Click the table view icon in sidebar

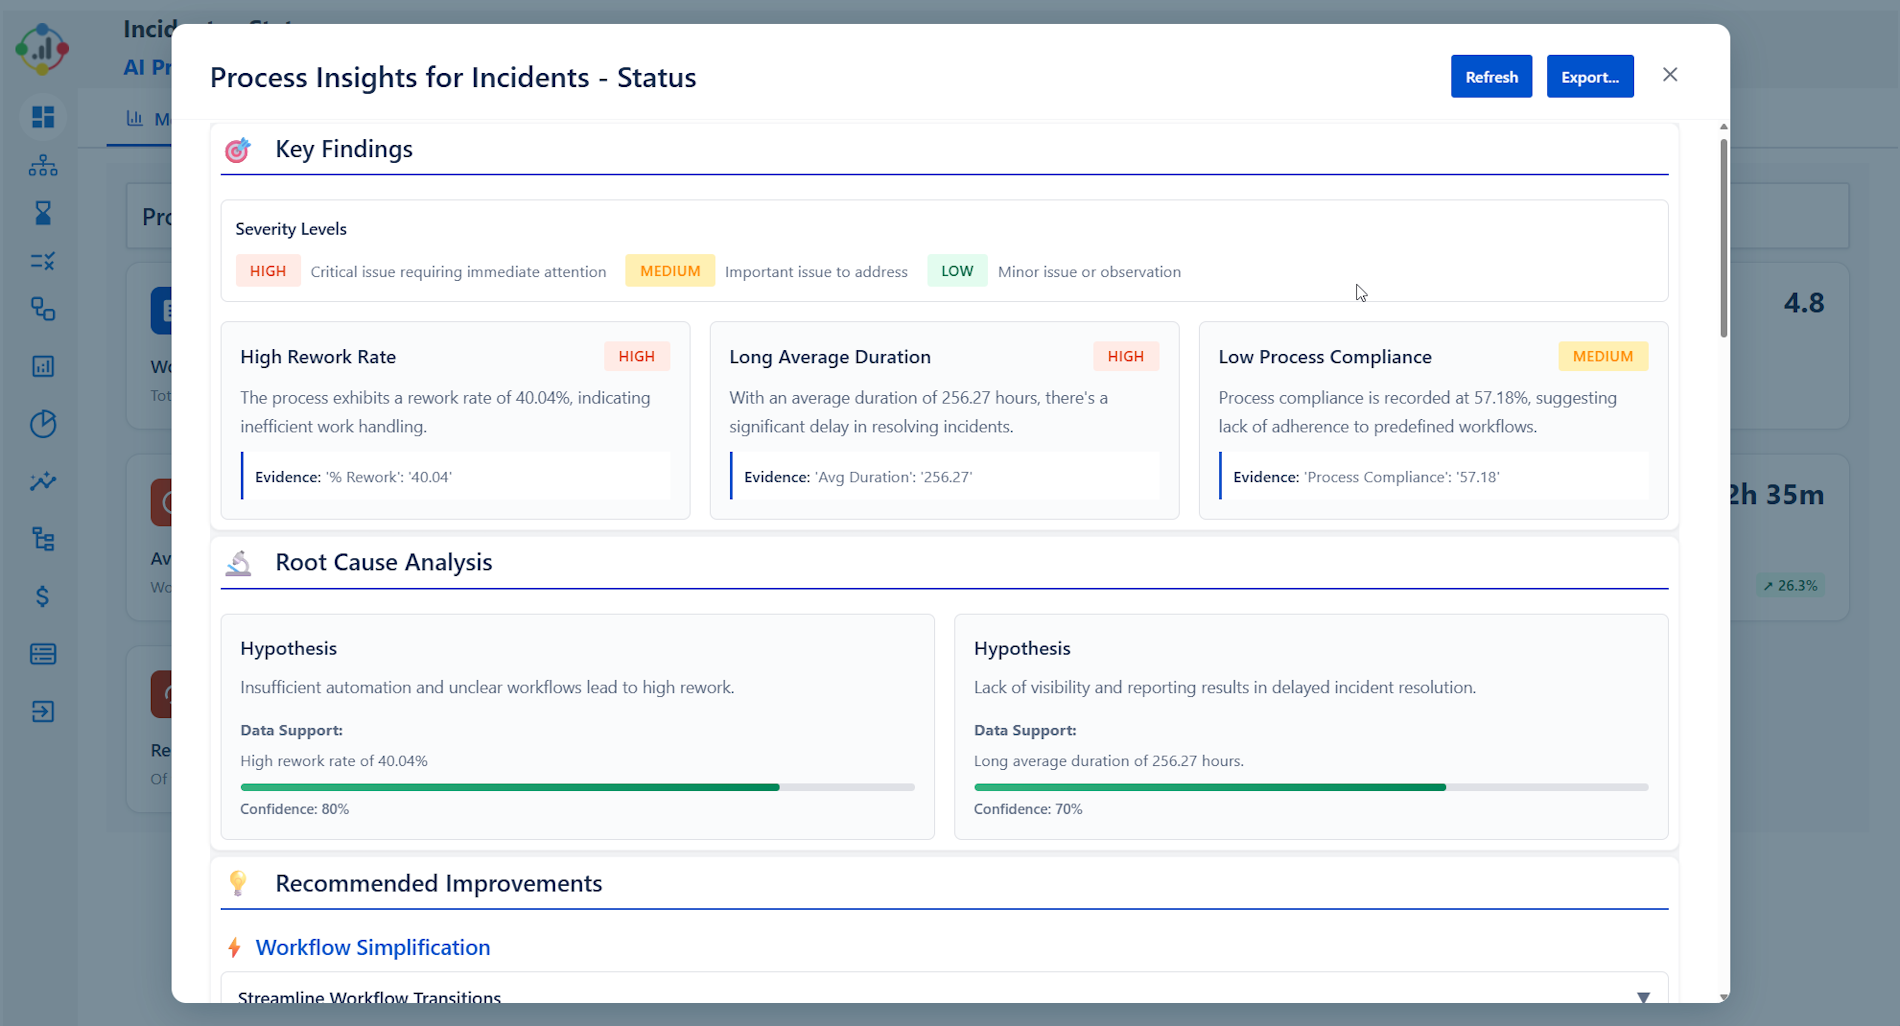43,653
